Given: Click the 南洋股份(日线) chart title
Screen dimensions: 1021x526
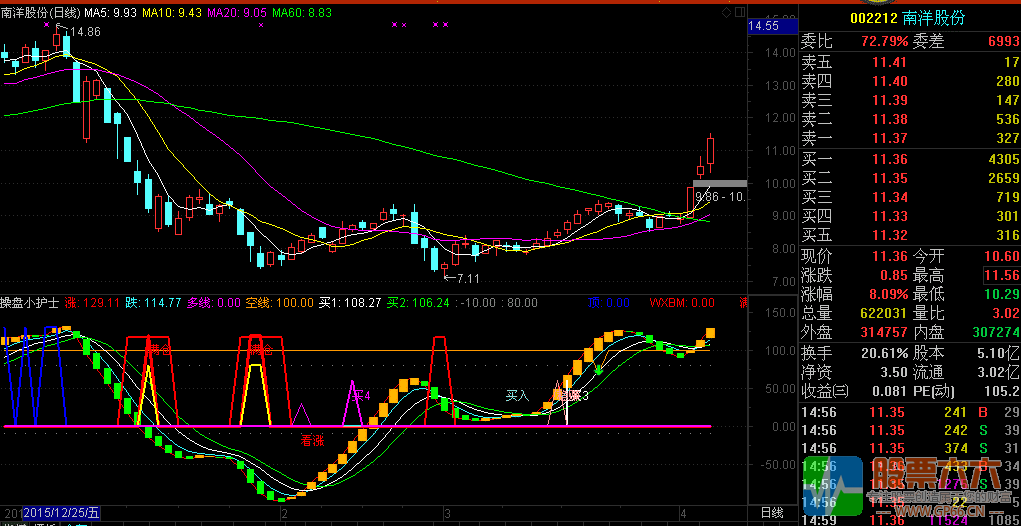Looking at the screenshot, I should pyautogui.click(x=40, y=13).
